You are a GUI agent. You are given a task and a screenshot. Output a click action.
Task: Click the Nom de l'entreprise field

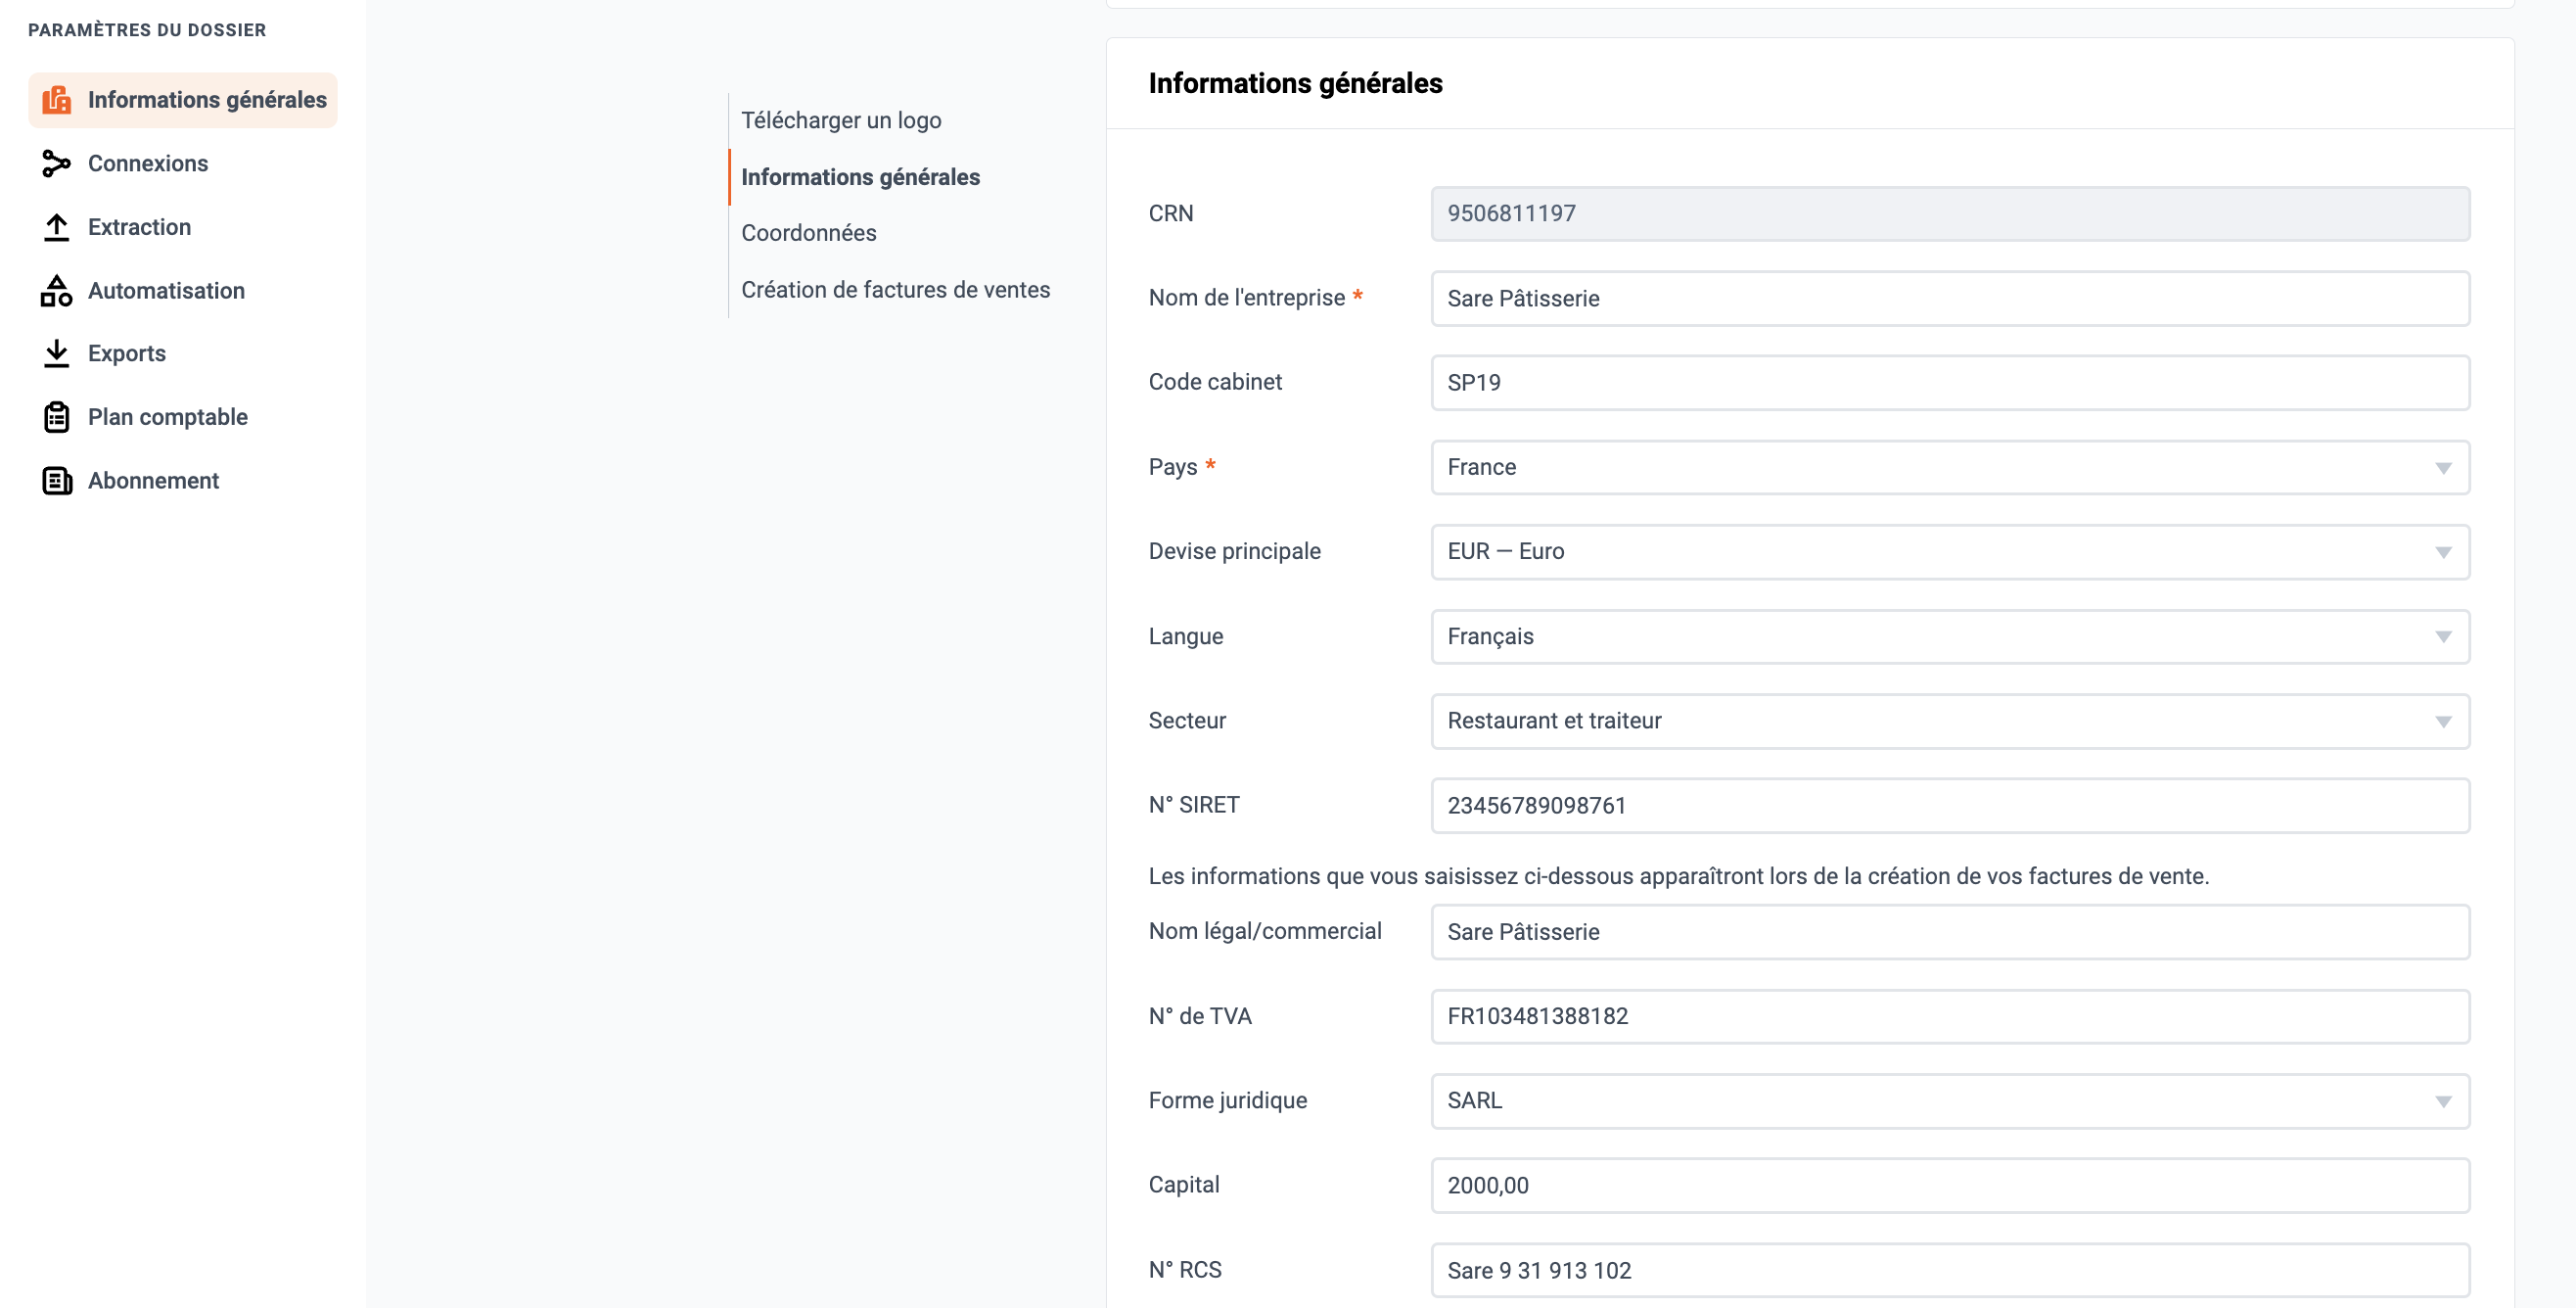(x=1950, y=299)
